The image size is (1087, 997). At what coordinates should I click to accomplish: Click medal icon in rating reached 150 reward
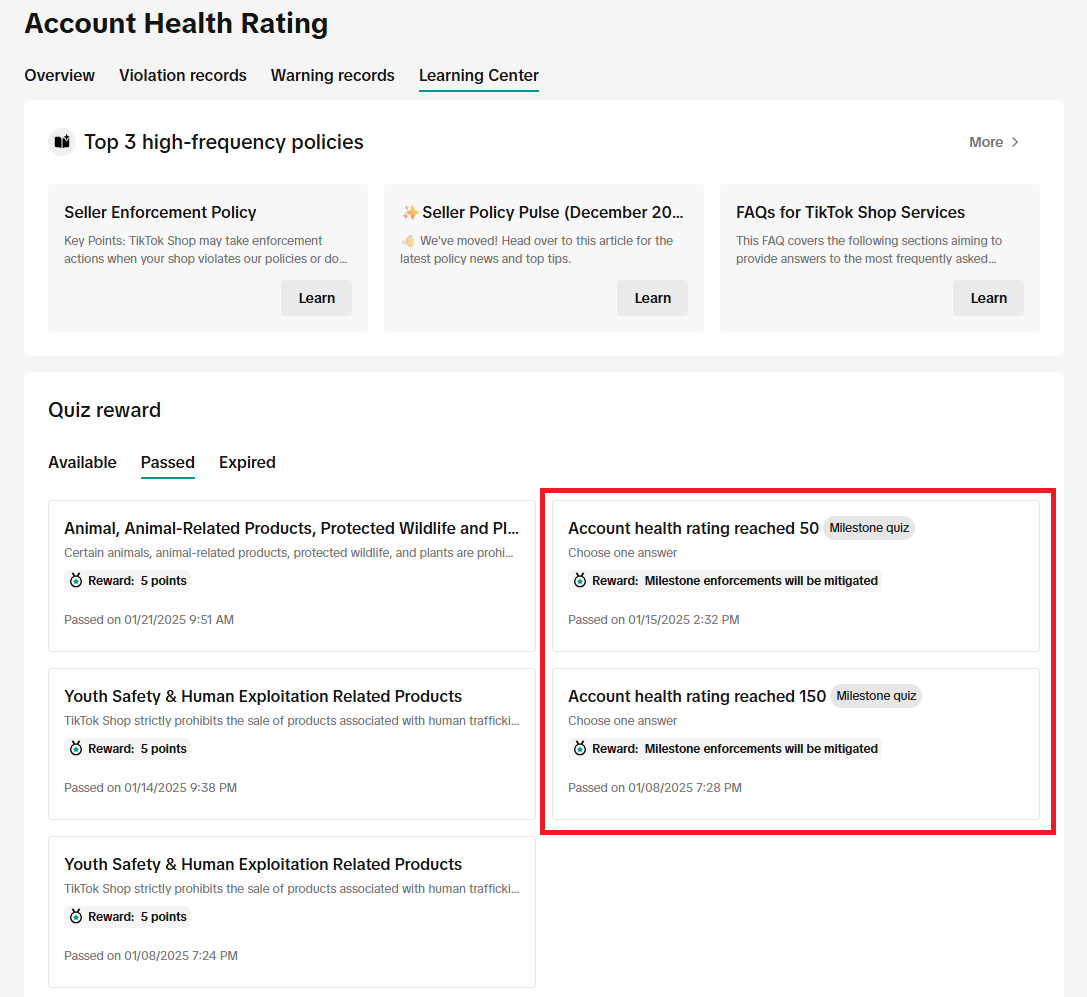(x=580, y=749)
